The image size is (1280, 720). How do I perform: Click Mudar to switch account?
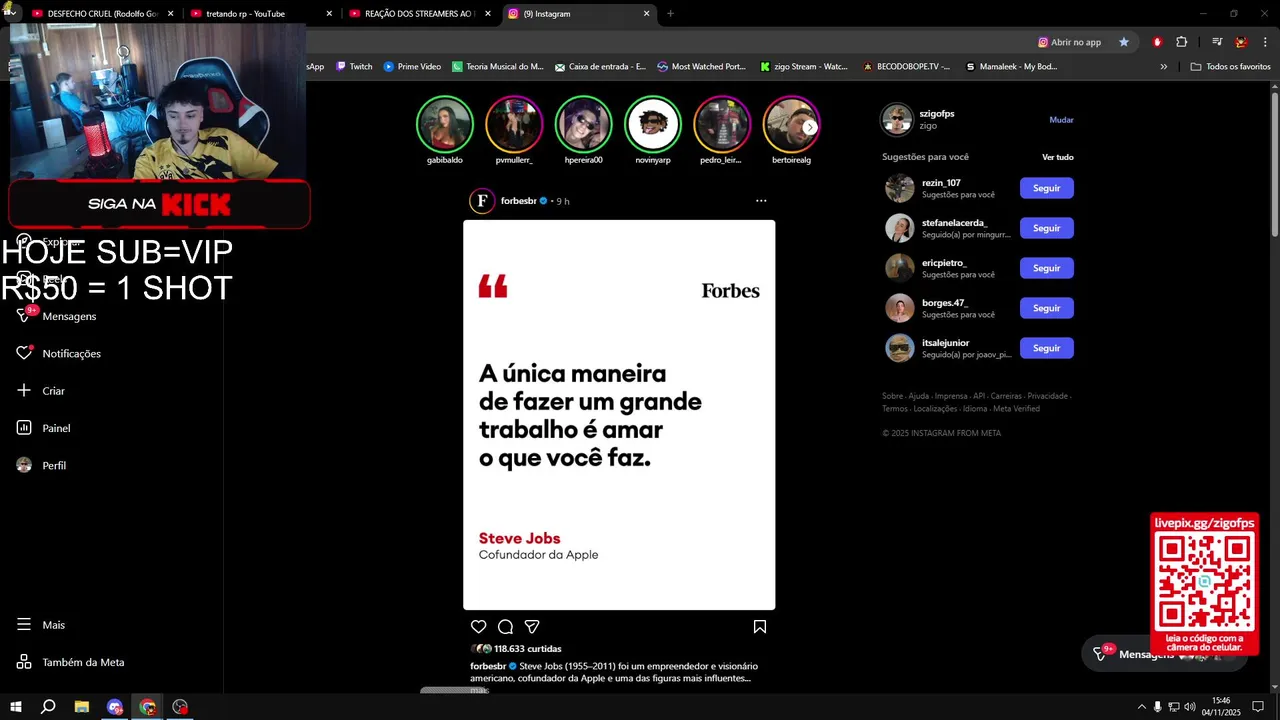(1061, 120)
